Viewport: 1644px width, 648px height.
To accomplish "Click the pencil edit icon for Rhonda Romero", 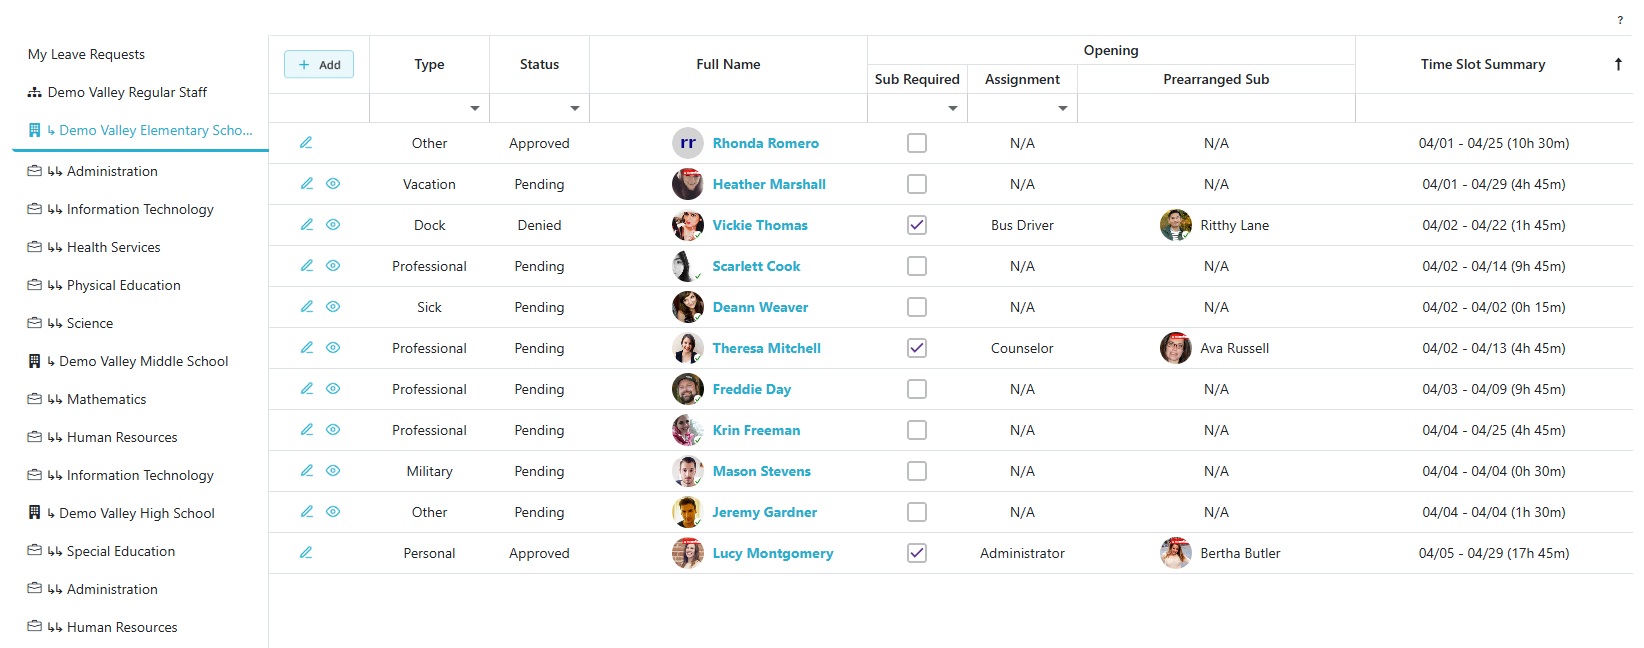I will 306,143.
